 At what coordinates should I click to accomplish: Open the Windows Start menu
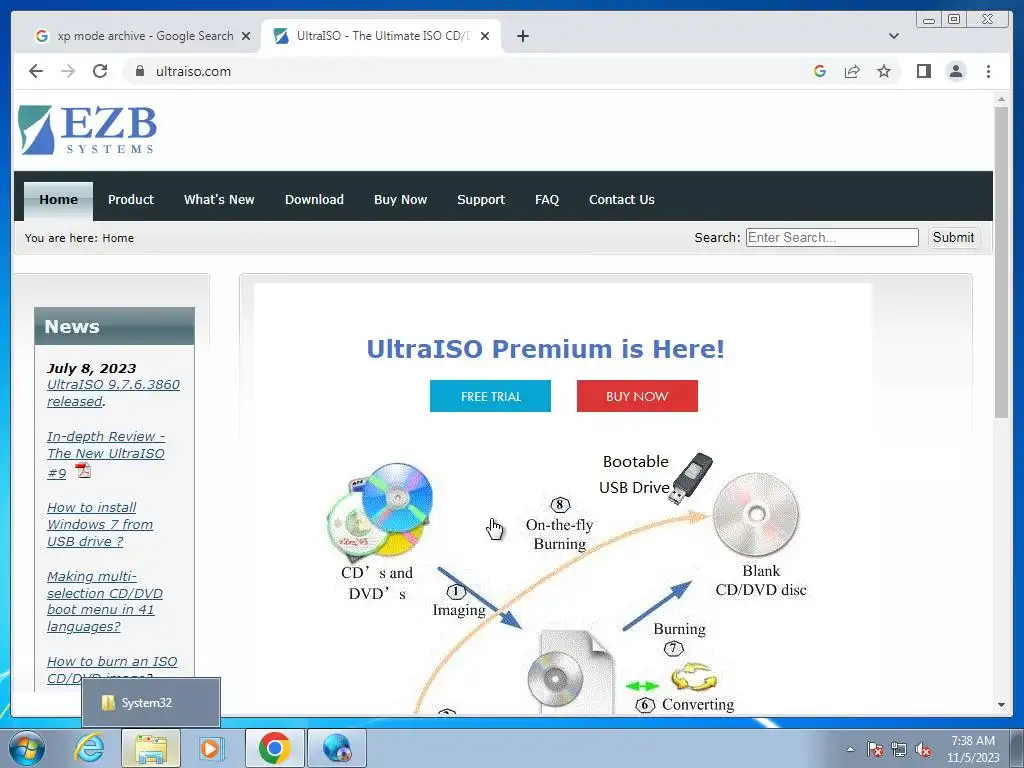26,748
